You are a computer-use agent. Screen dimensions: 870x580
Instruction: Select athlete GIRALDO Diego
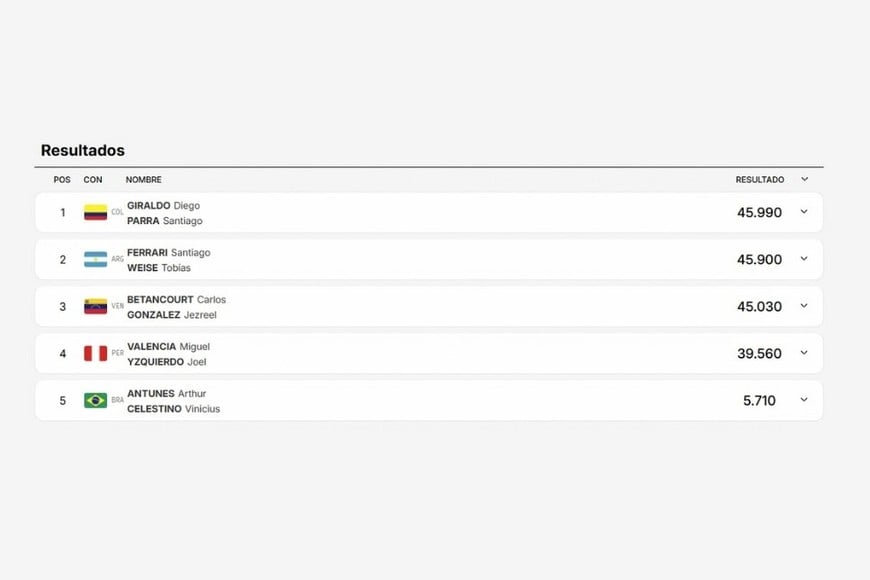(x=164, y=205)
